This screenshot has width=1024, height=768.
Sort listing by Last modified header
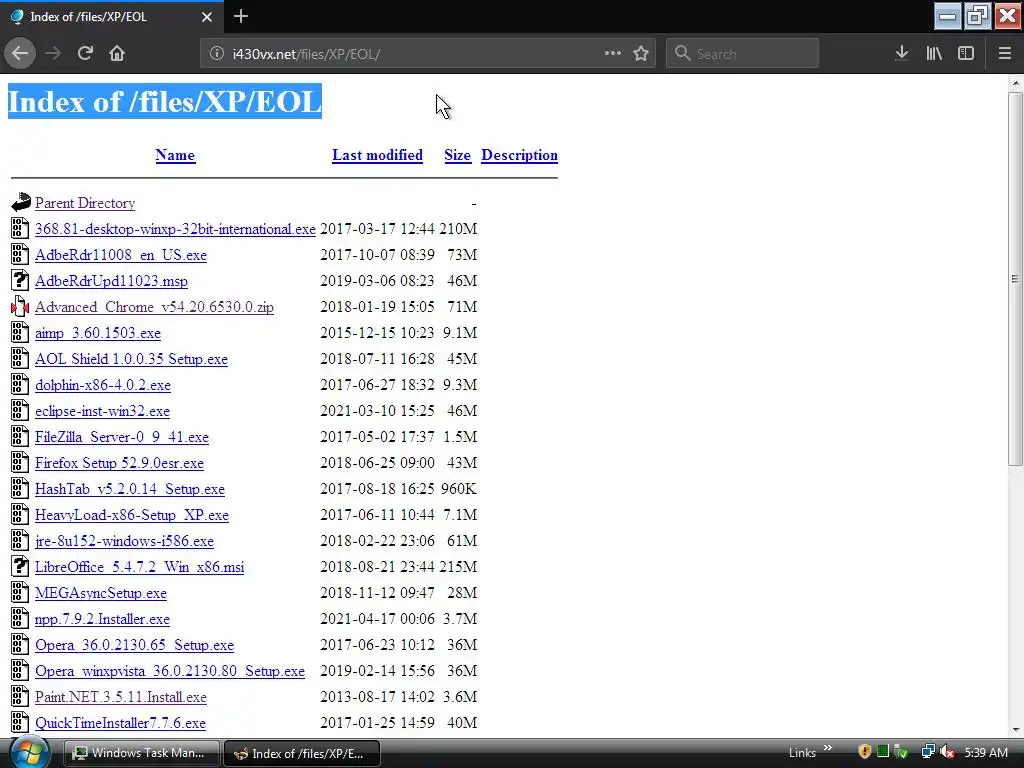coord(377,155)
